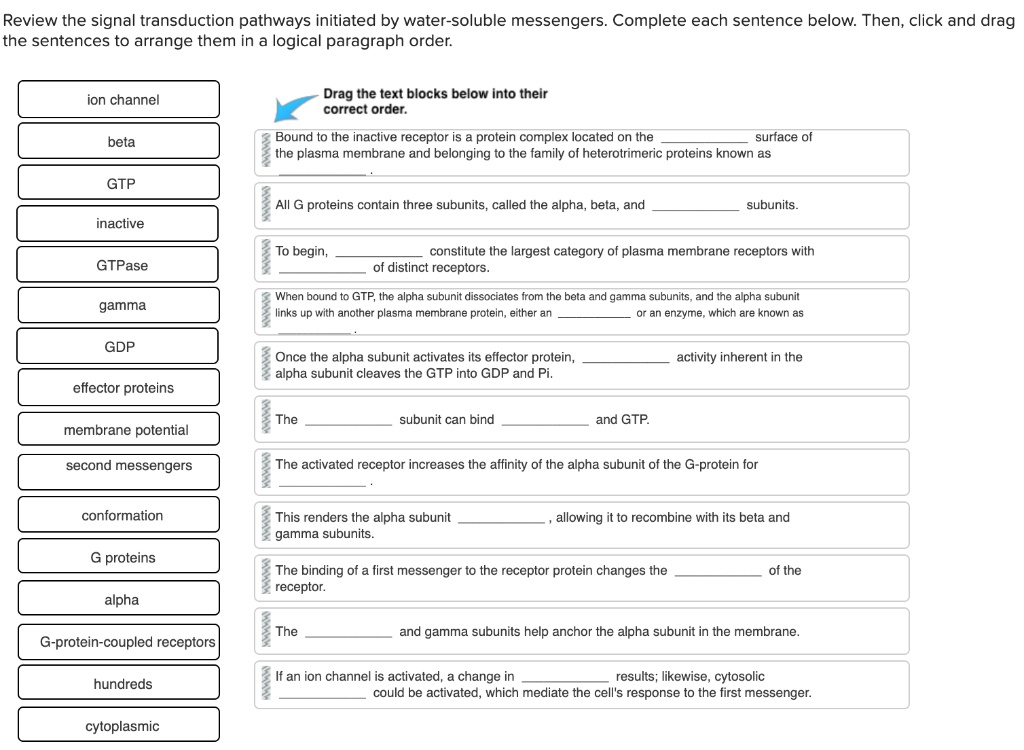The height and width of the screenshot is (750, 1024).
Task: Select the 'G-protein-coupled receptors' word tile
Action: 118,641
